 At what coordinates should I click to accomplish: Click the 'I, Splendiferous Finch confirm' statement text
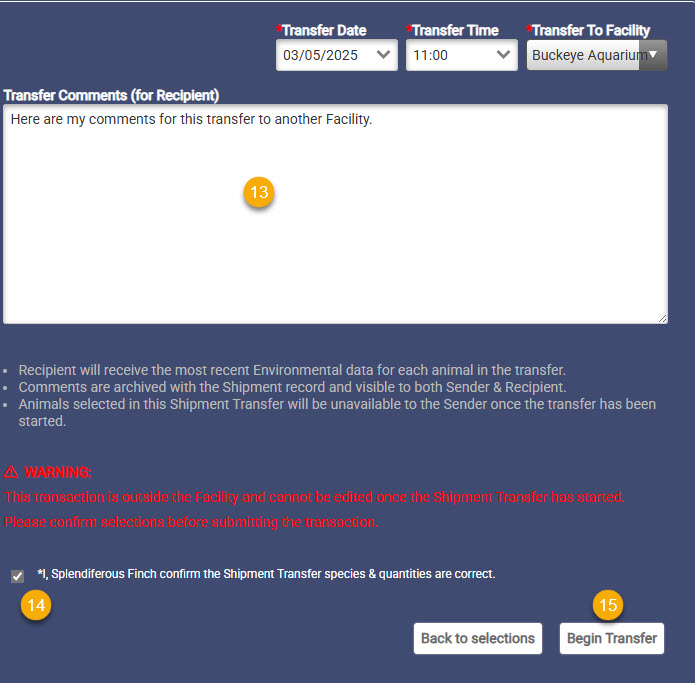coord(266,574)
